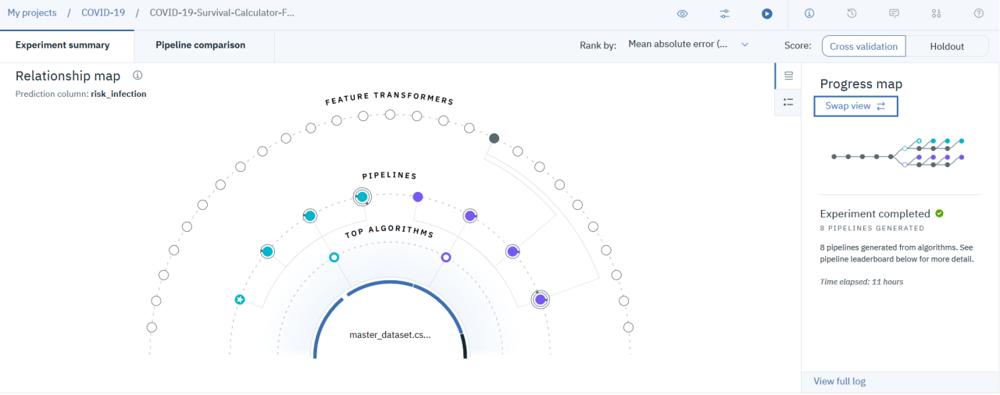This screenshot has width=1000, height=395.
Task: Go to COVID-19 breadcrumb link
Action: tap(103, 13)
